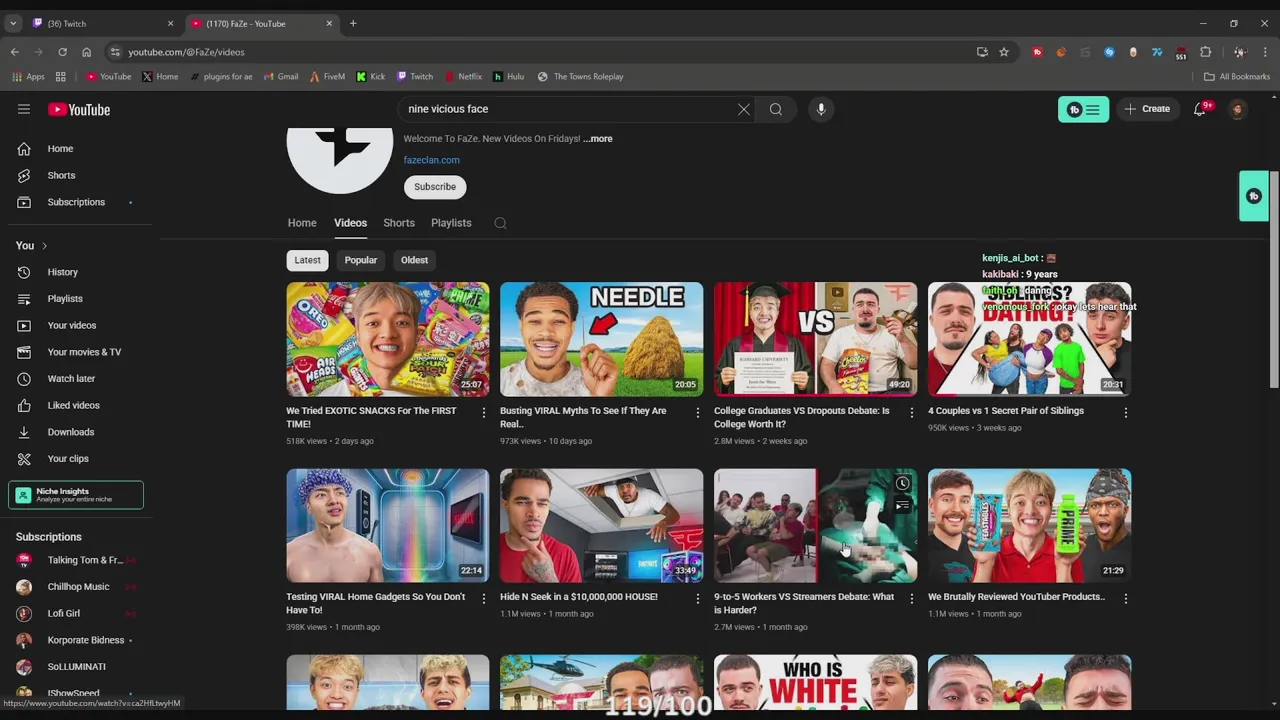Open the channel Shorts tab
Viewport: 1280px width, 720px height.
click(399, 223)
